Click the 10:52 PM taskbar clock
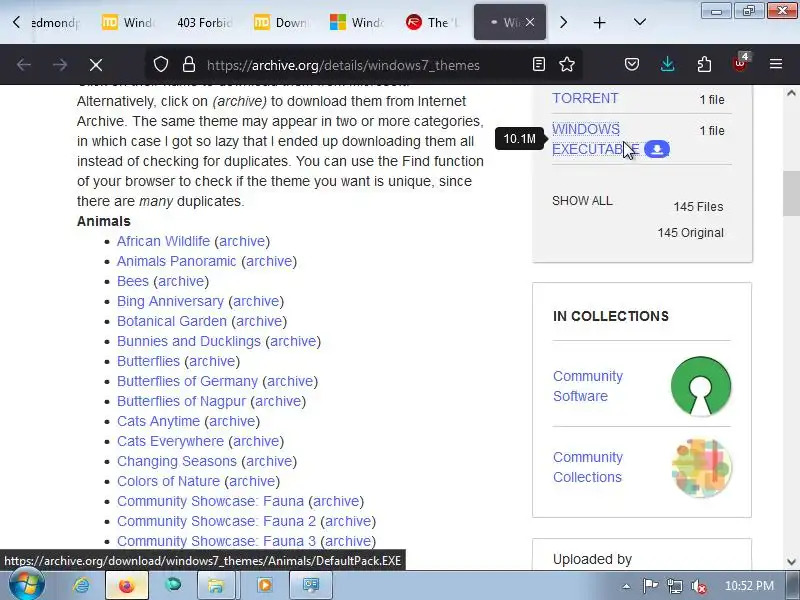The width and height of the screenshot is (800, 600). pos(749,586)
